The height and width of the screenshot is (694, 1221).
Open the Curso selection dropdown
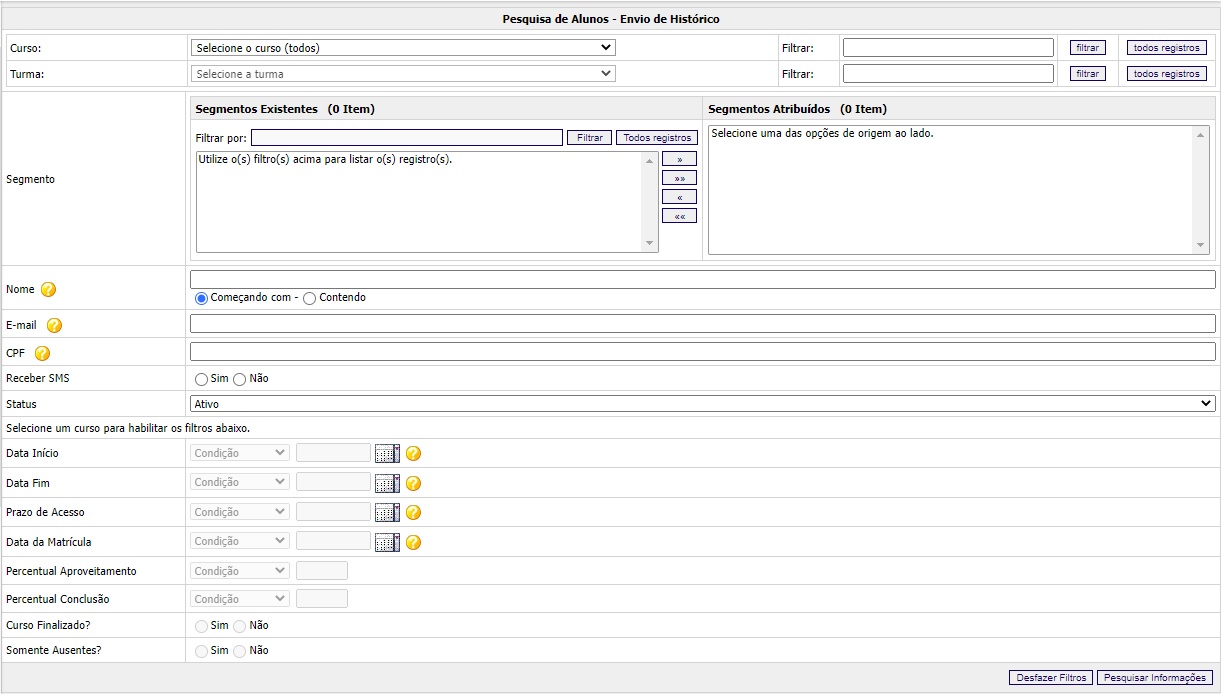[x=403, y=47]
